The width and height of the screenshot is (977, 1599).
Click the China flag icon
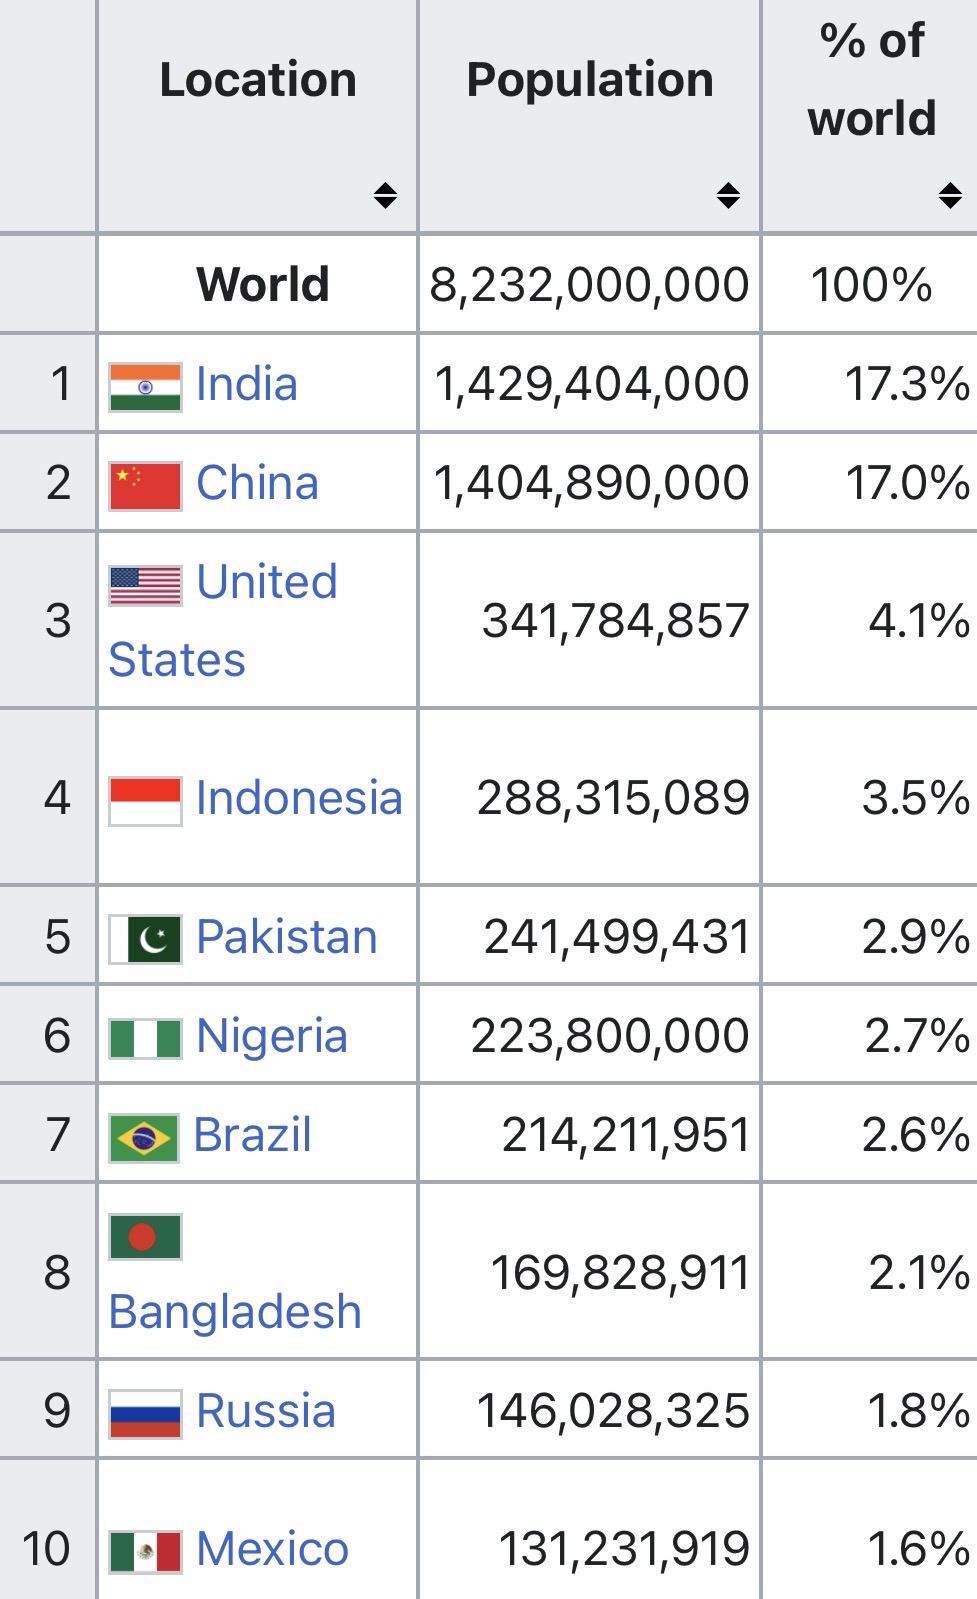tap(145, 486)
